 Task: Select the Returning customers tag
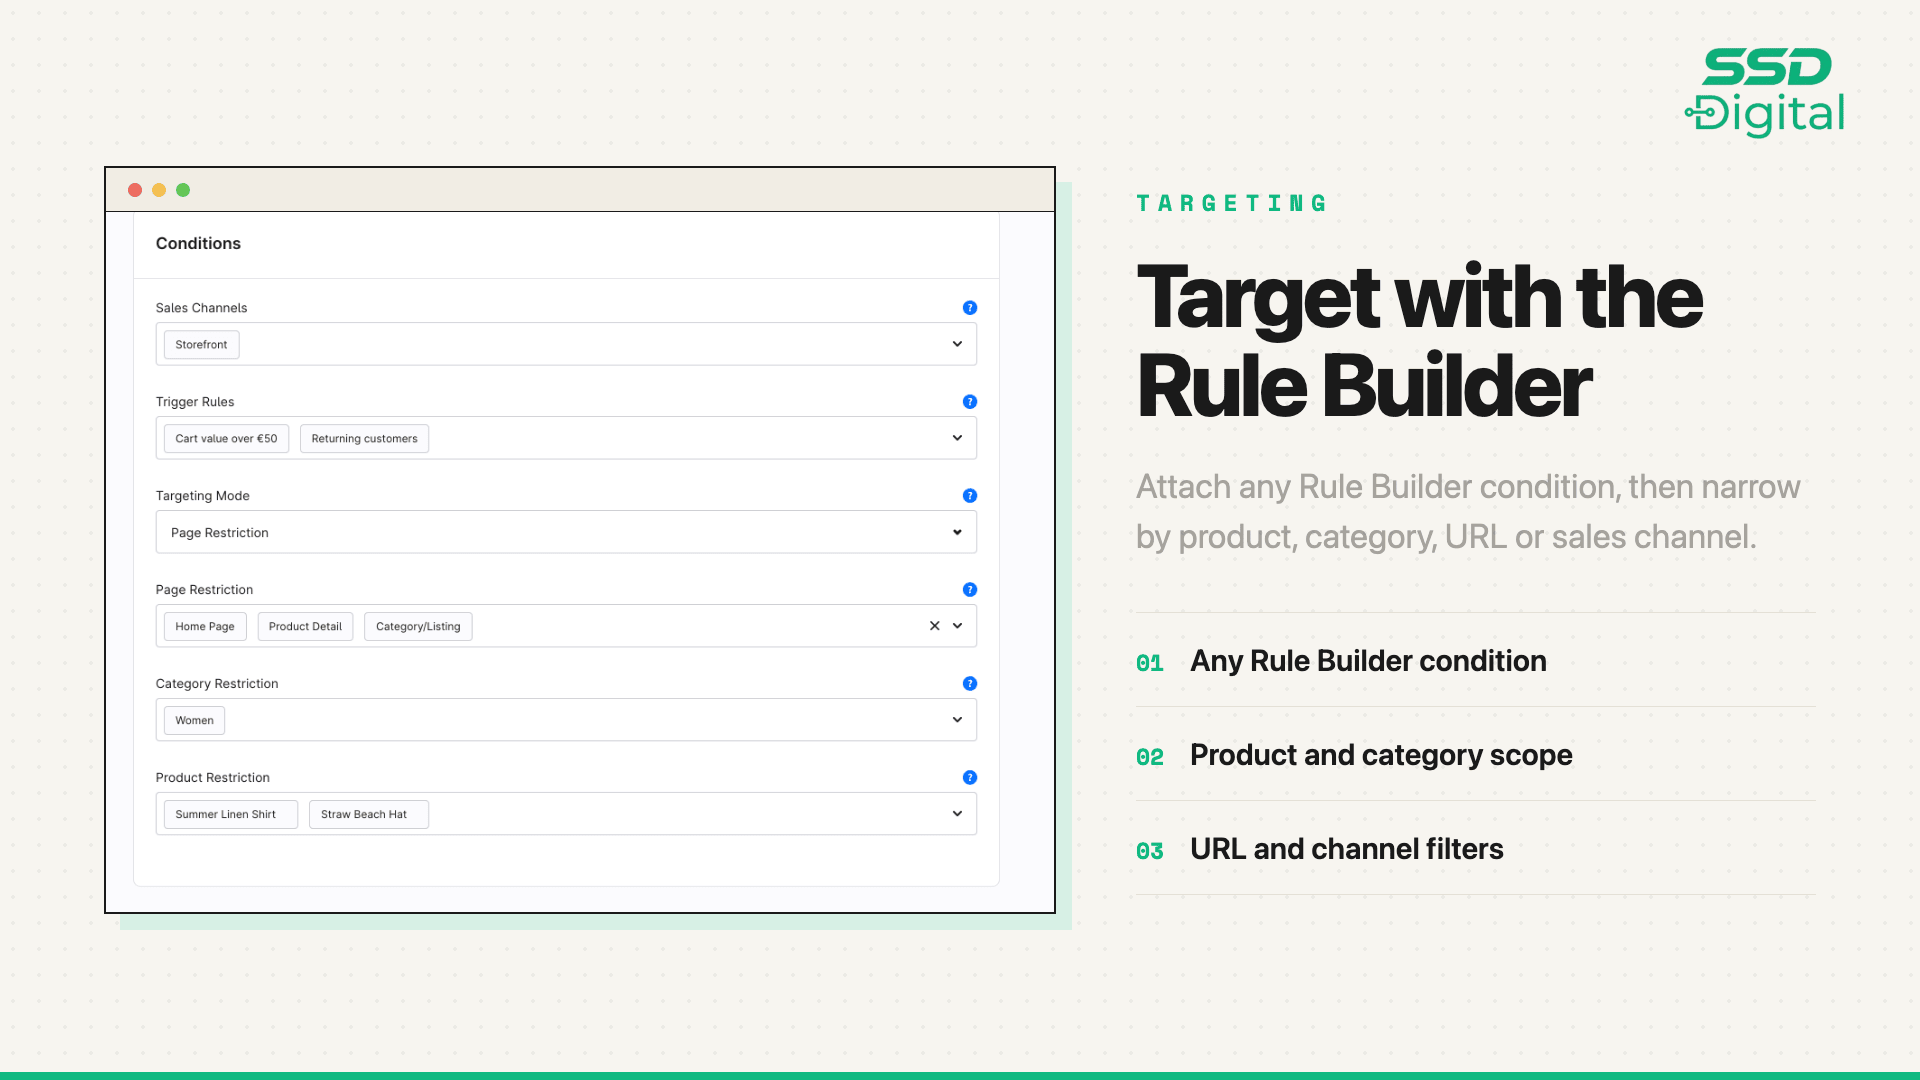point(364,439)
